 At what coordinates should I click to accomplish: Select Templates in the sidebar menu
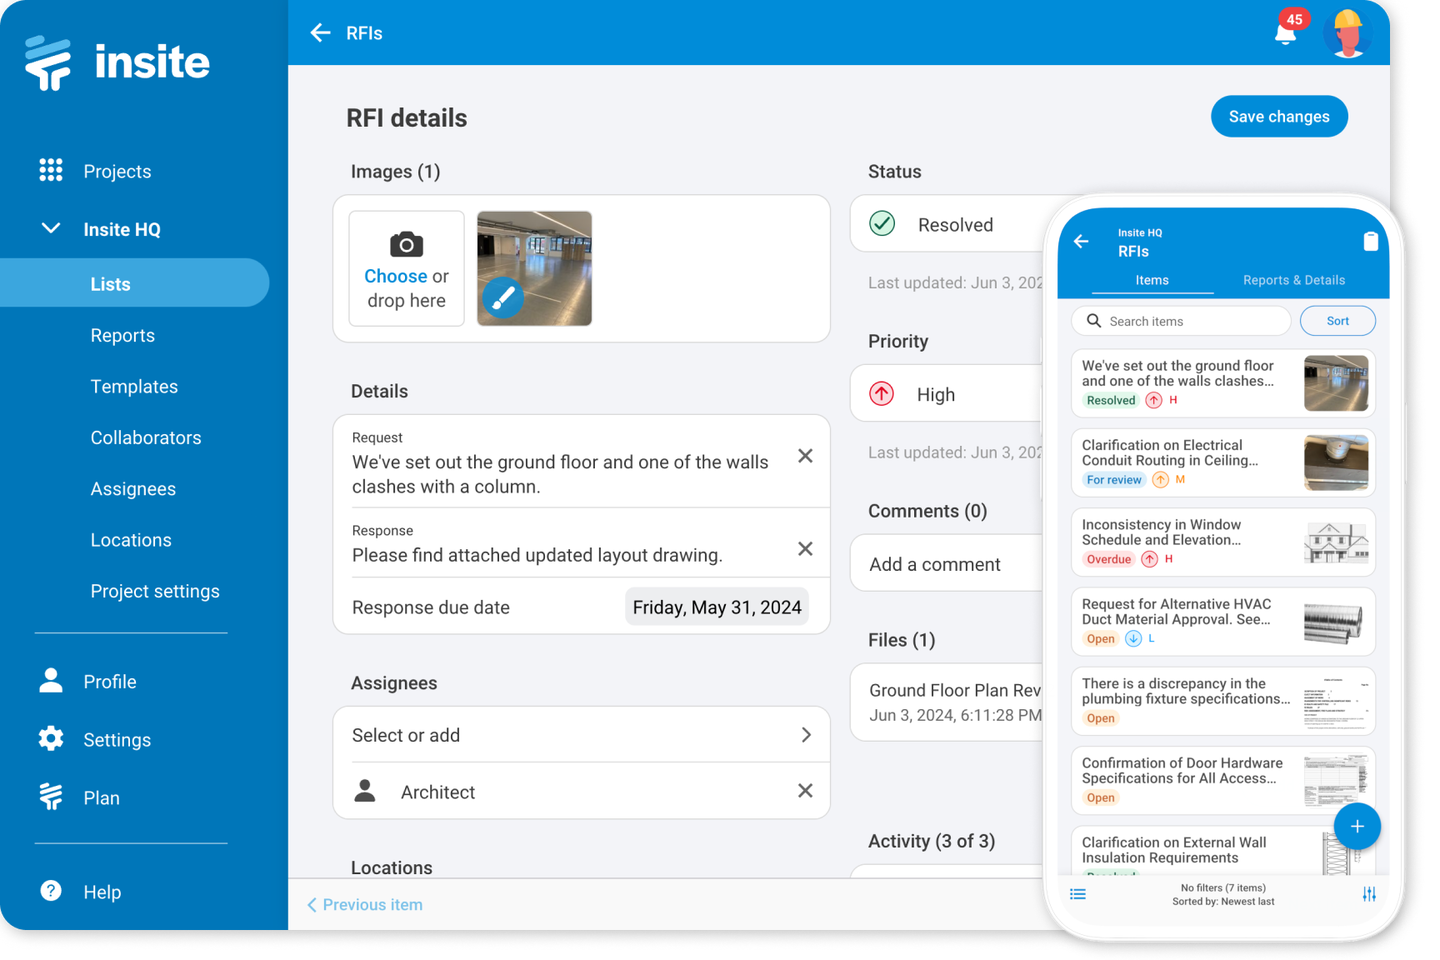[134, 386]
